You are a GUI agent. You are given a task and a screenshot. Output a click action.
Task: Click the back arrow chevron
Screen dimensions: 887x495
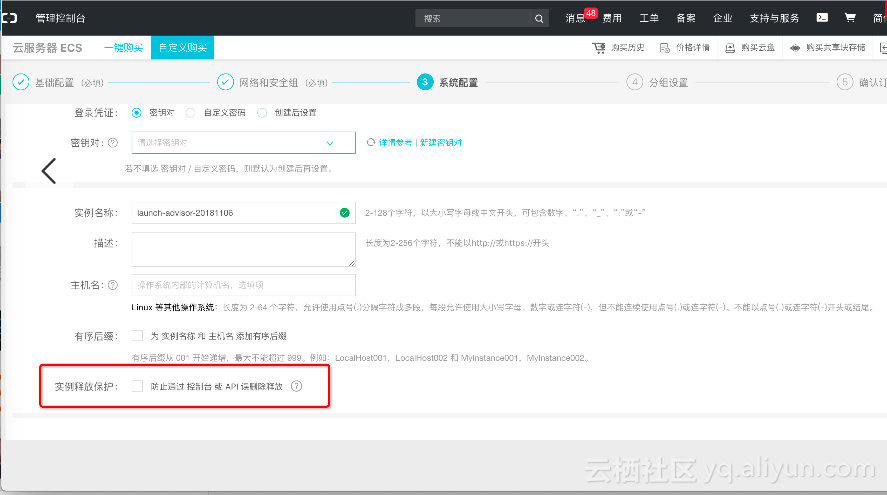click(49, 171)
